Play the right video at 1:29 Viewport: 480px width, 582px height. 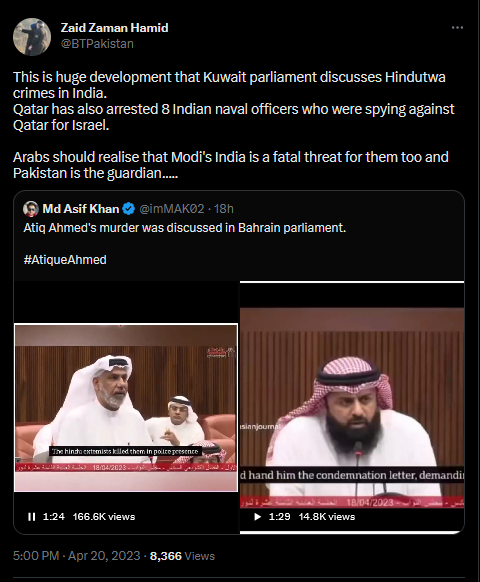pos(257,517)
